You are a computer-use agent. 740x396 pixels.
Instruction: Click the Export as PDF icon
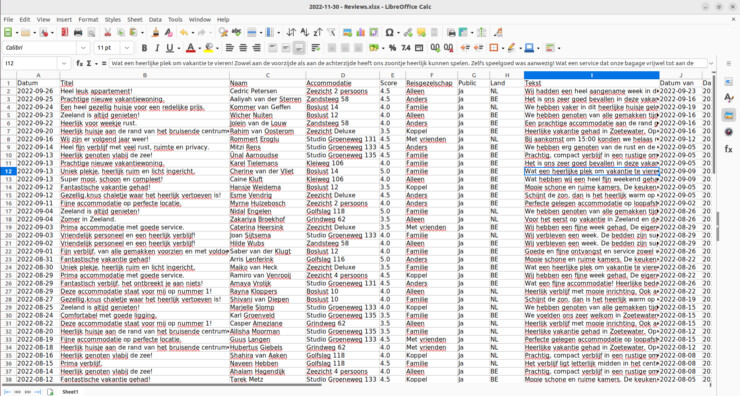[65, 33]
